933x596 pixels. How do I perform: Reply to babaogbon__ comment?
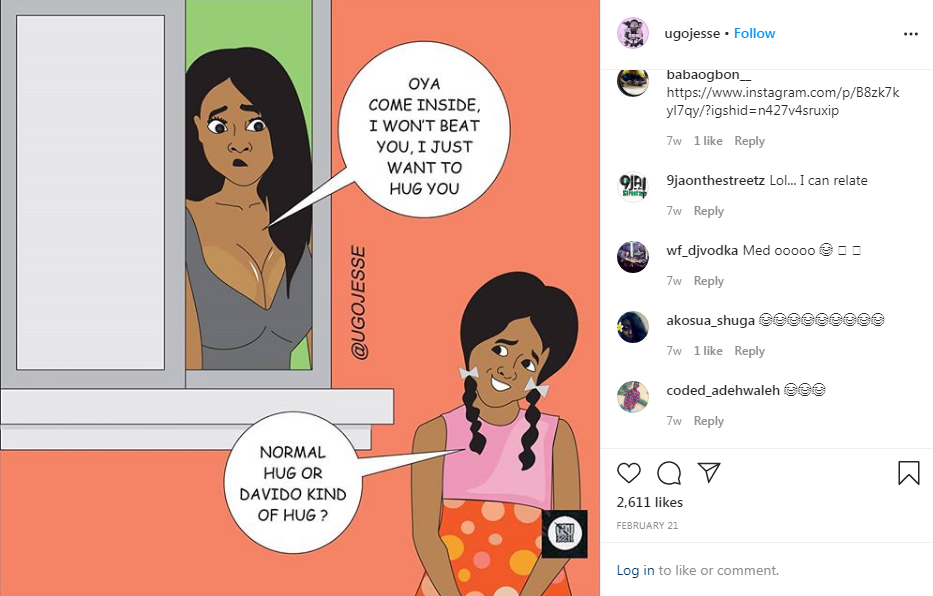click(749, 141)
